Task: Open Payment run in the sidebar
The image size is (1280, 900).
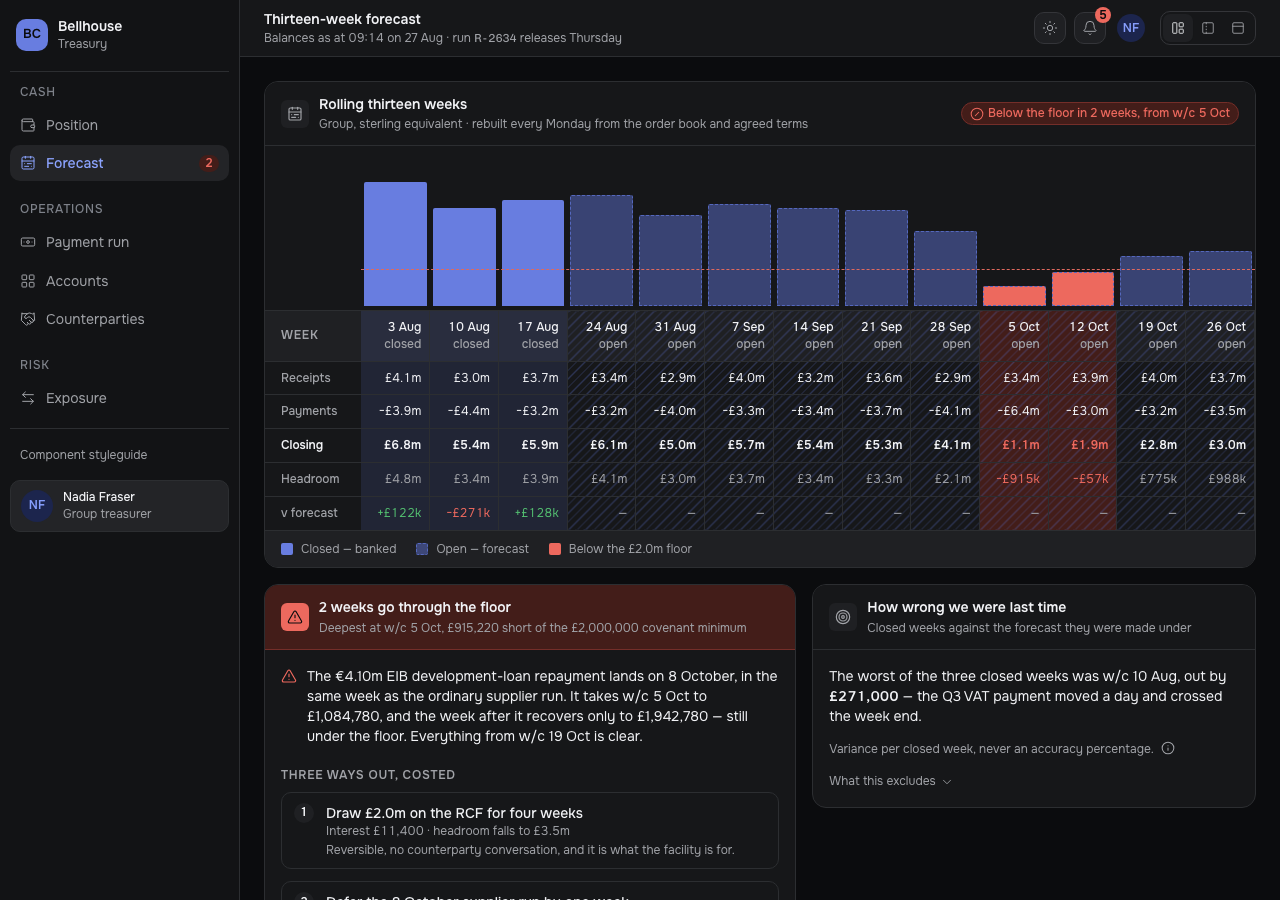Action: (119, 242)
